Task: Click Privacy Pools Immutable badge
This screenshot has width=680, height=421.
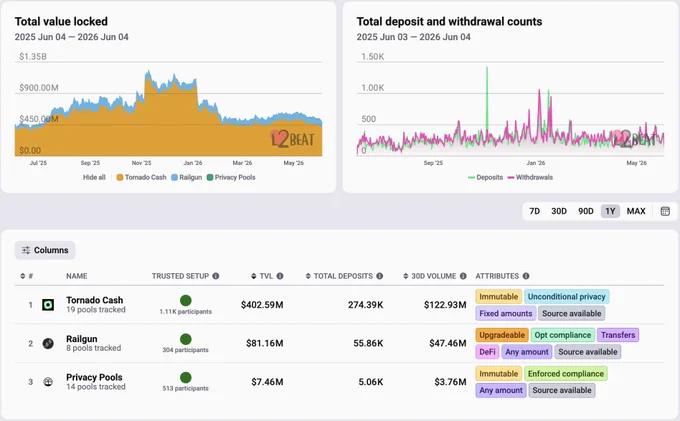Action: click(499, 373)
